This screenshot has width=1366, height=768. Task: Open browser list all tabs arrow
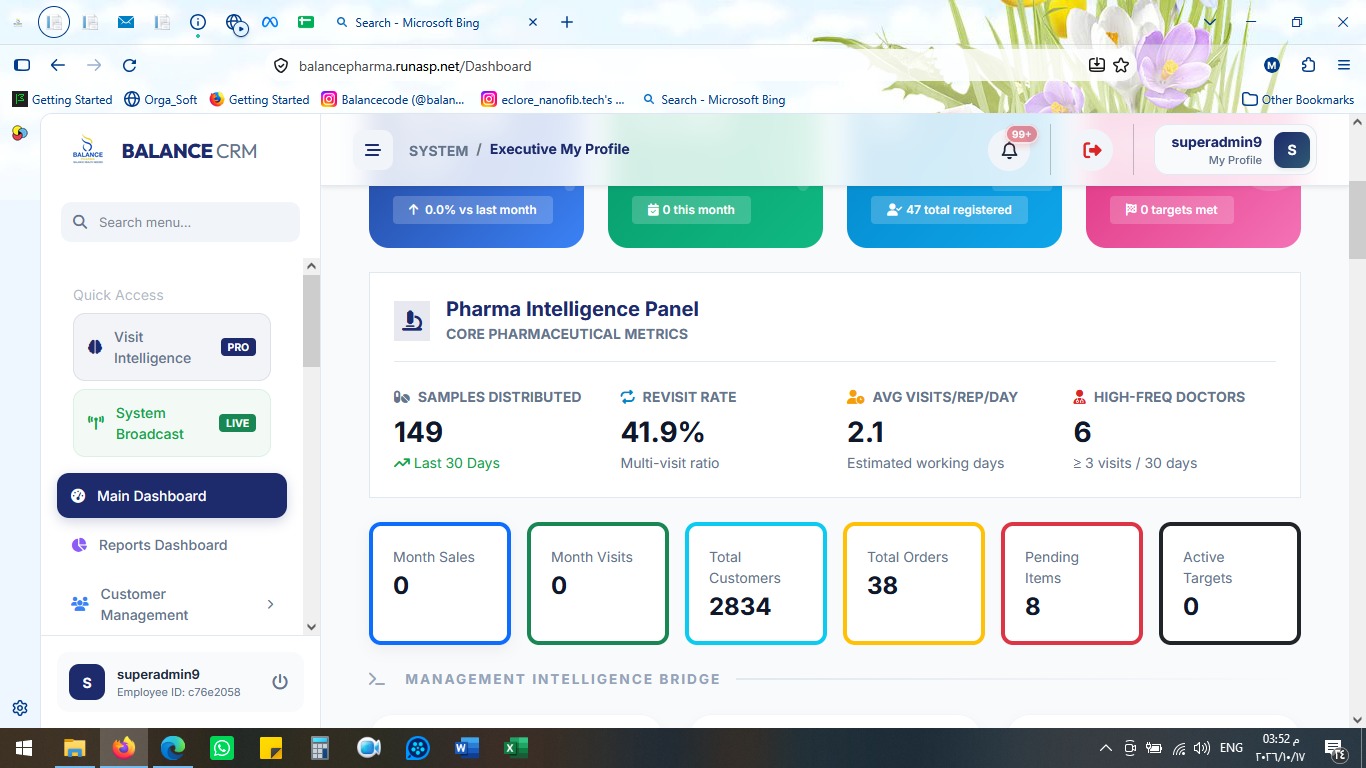click(x=1210, y=22)
